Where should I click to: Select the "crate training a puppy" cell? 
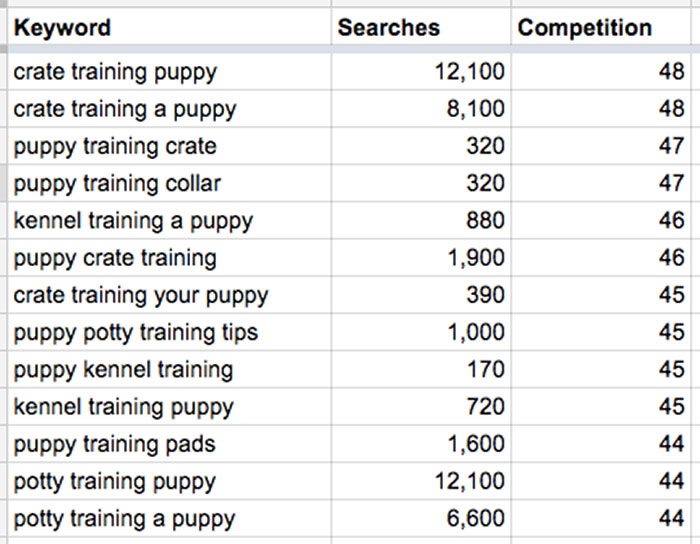[x=170, y=108]
